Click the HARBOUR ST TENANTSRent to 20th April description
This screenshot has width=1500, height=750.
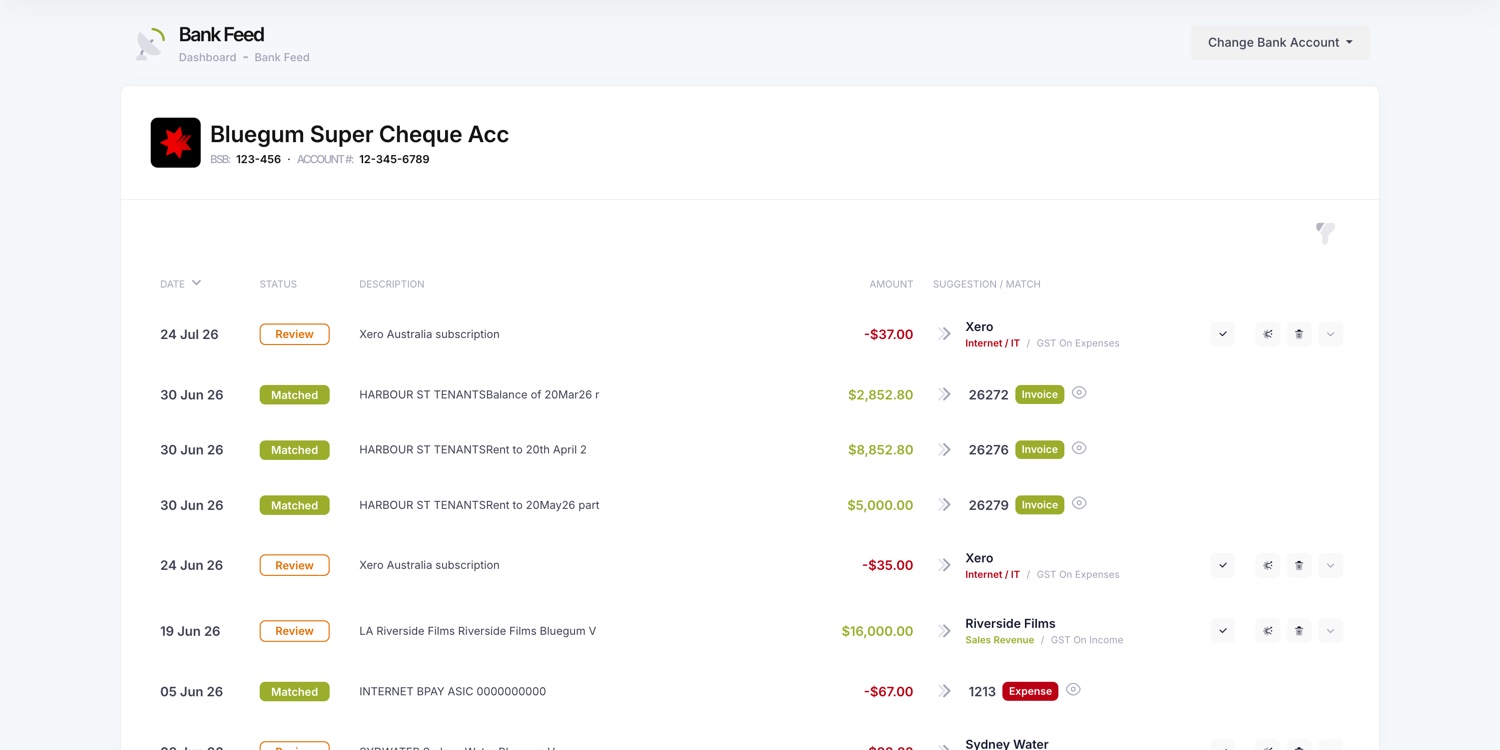coord(473,449)
